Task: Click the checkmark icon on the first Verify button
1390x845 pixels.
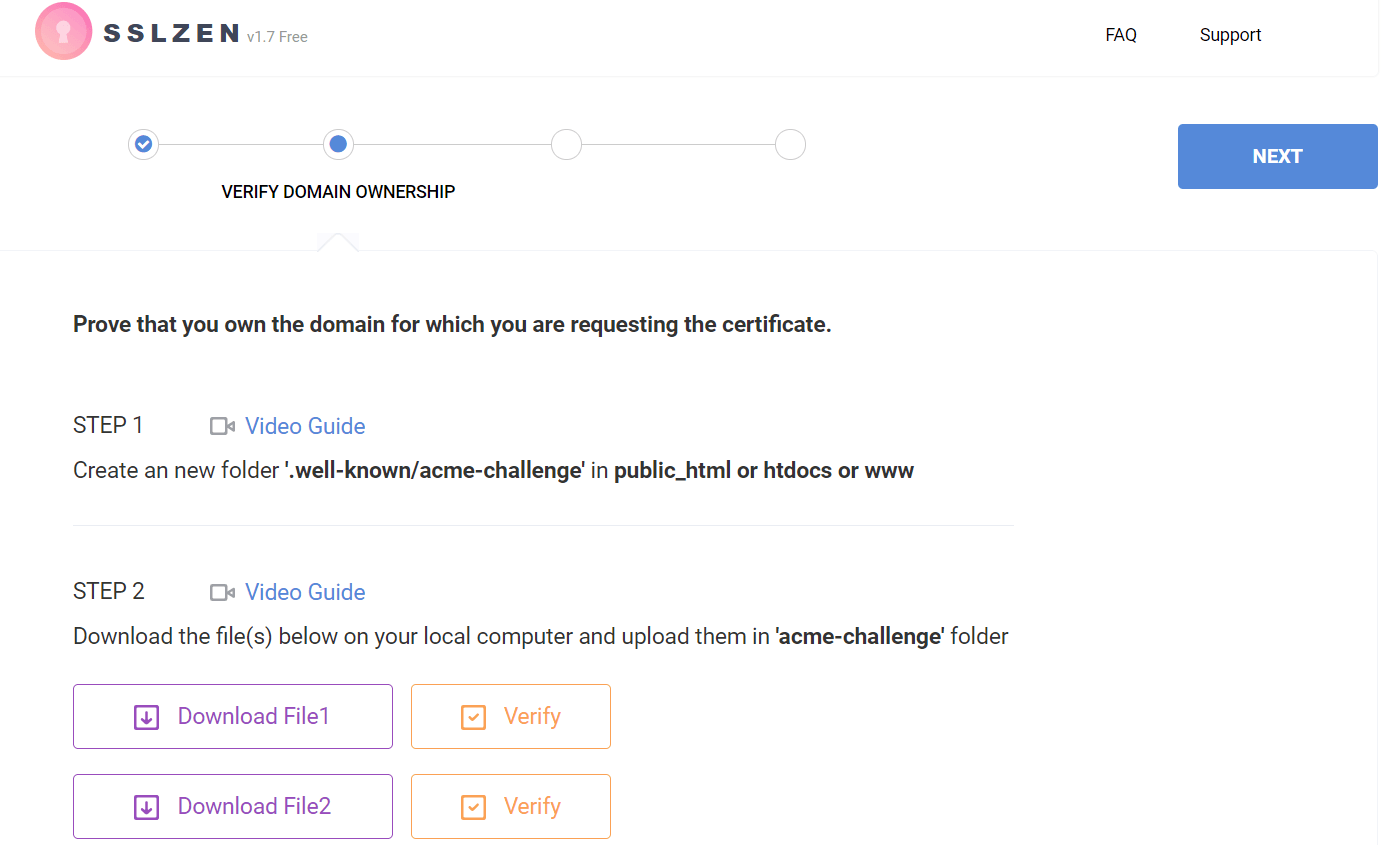Action: pyautogui.click(x=473, y=717)
